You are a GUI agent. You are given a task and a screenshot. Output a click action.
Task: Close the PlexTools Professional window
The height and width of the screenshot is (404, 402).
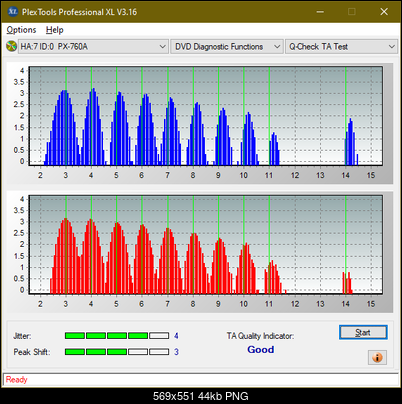tap(384, 12)
